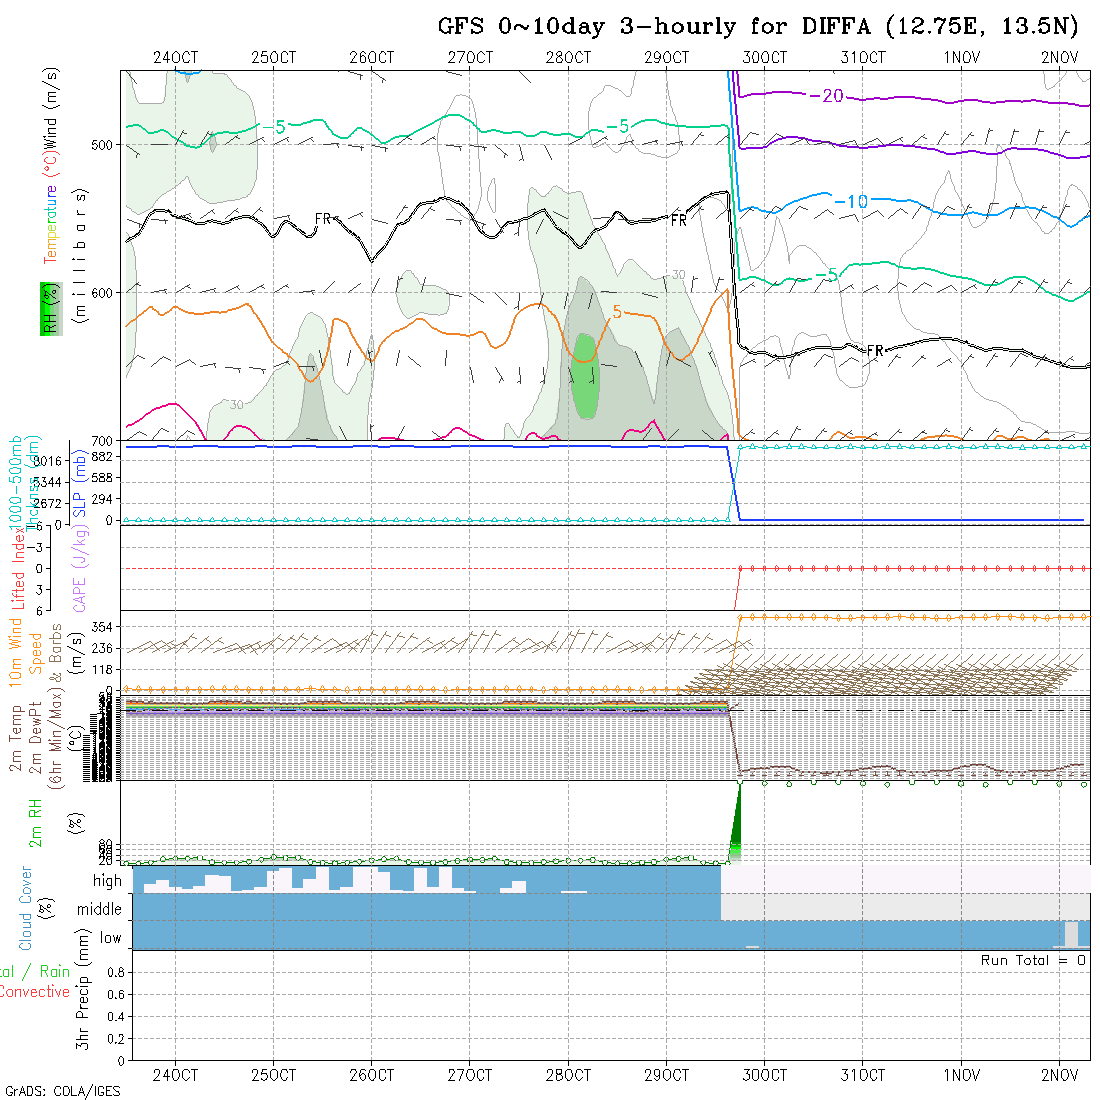Image resolution: width=1100 pixels, height=1100 pixels.
Task: Click the Cloud Cover axis title
Action: pos(26,908)
